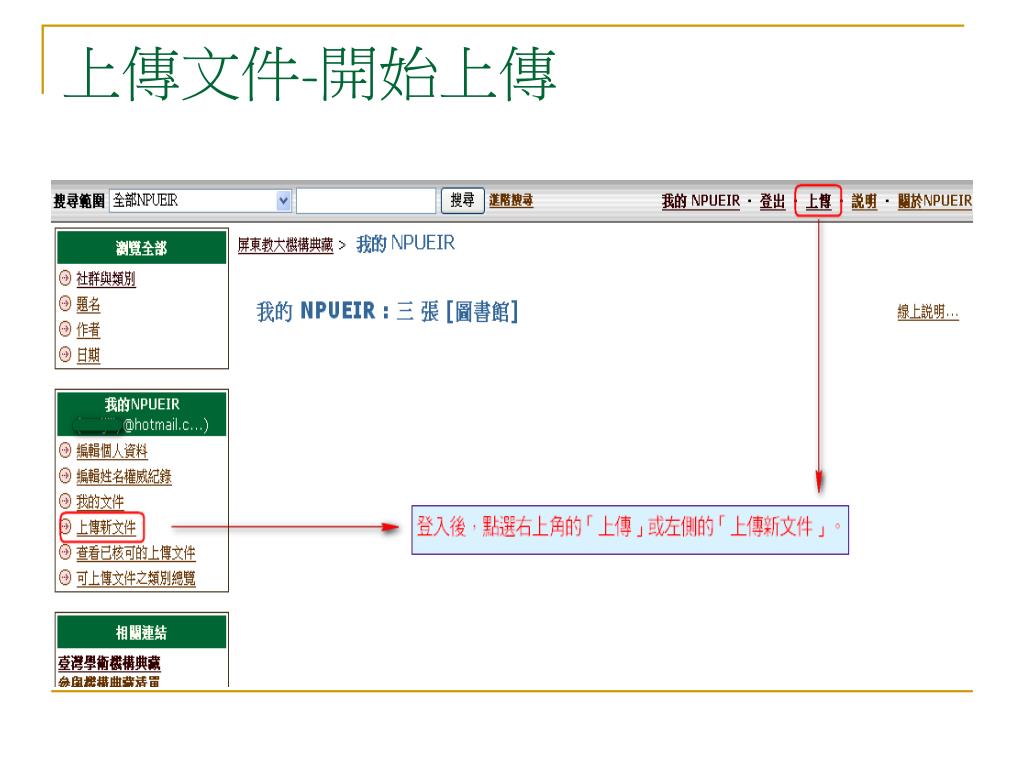
Task: Open 可上傳文件之類別總覽 link
Action: (x=136, y=578)
